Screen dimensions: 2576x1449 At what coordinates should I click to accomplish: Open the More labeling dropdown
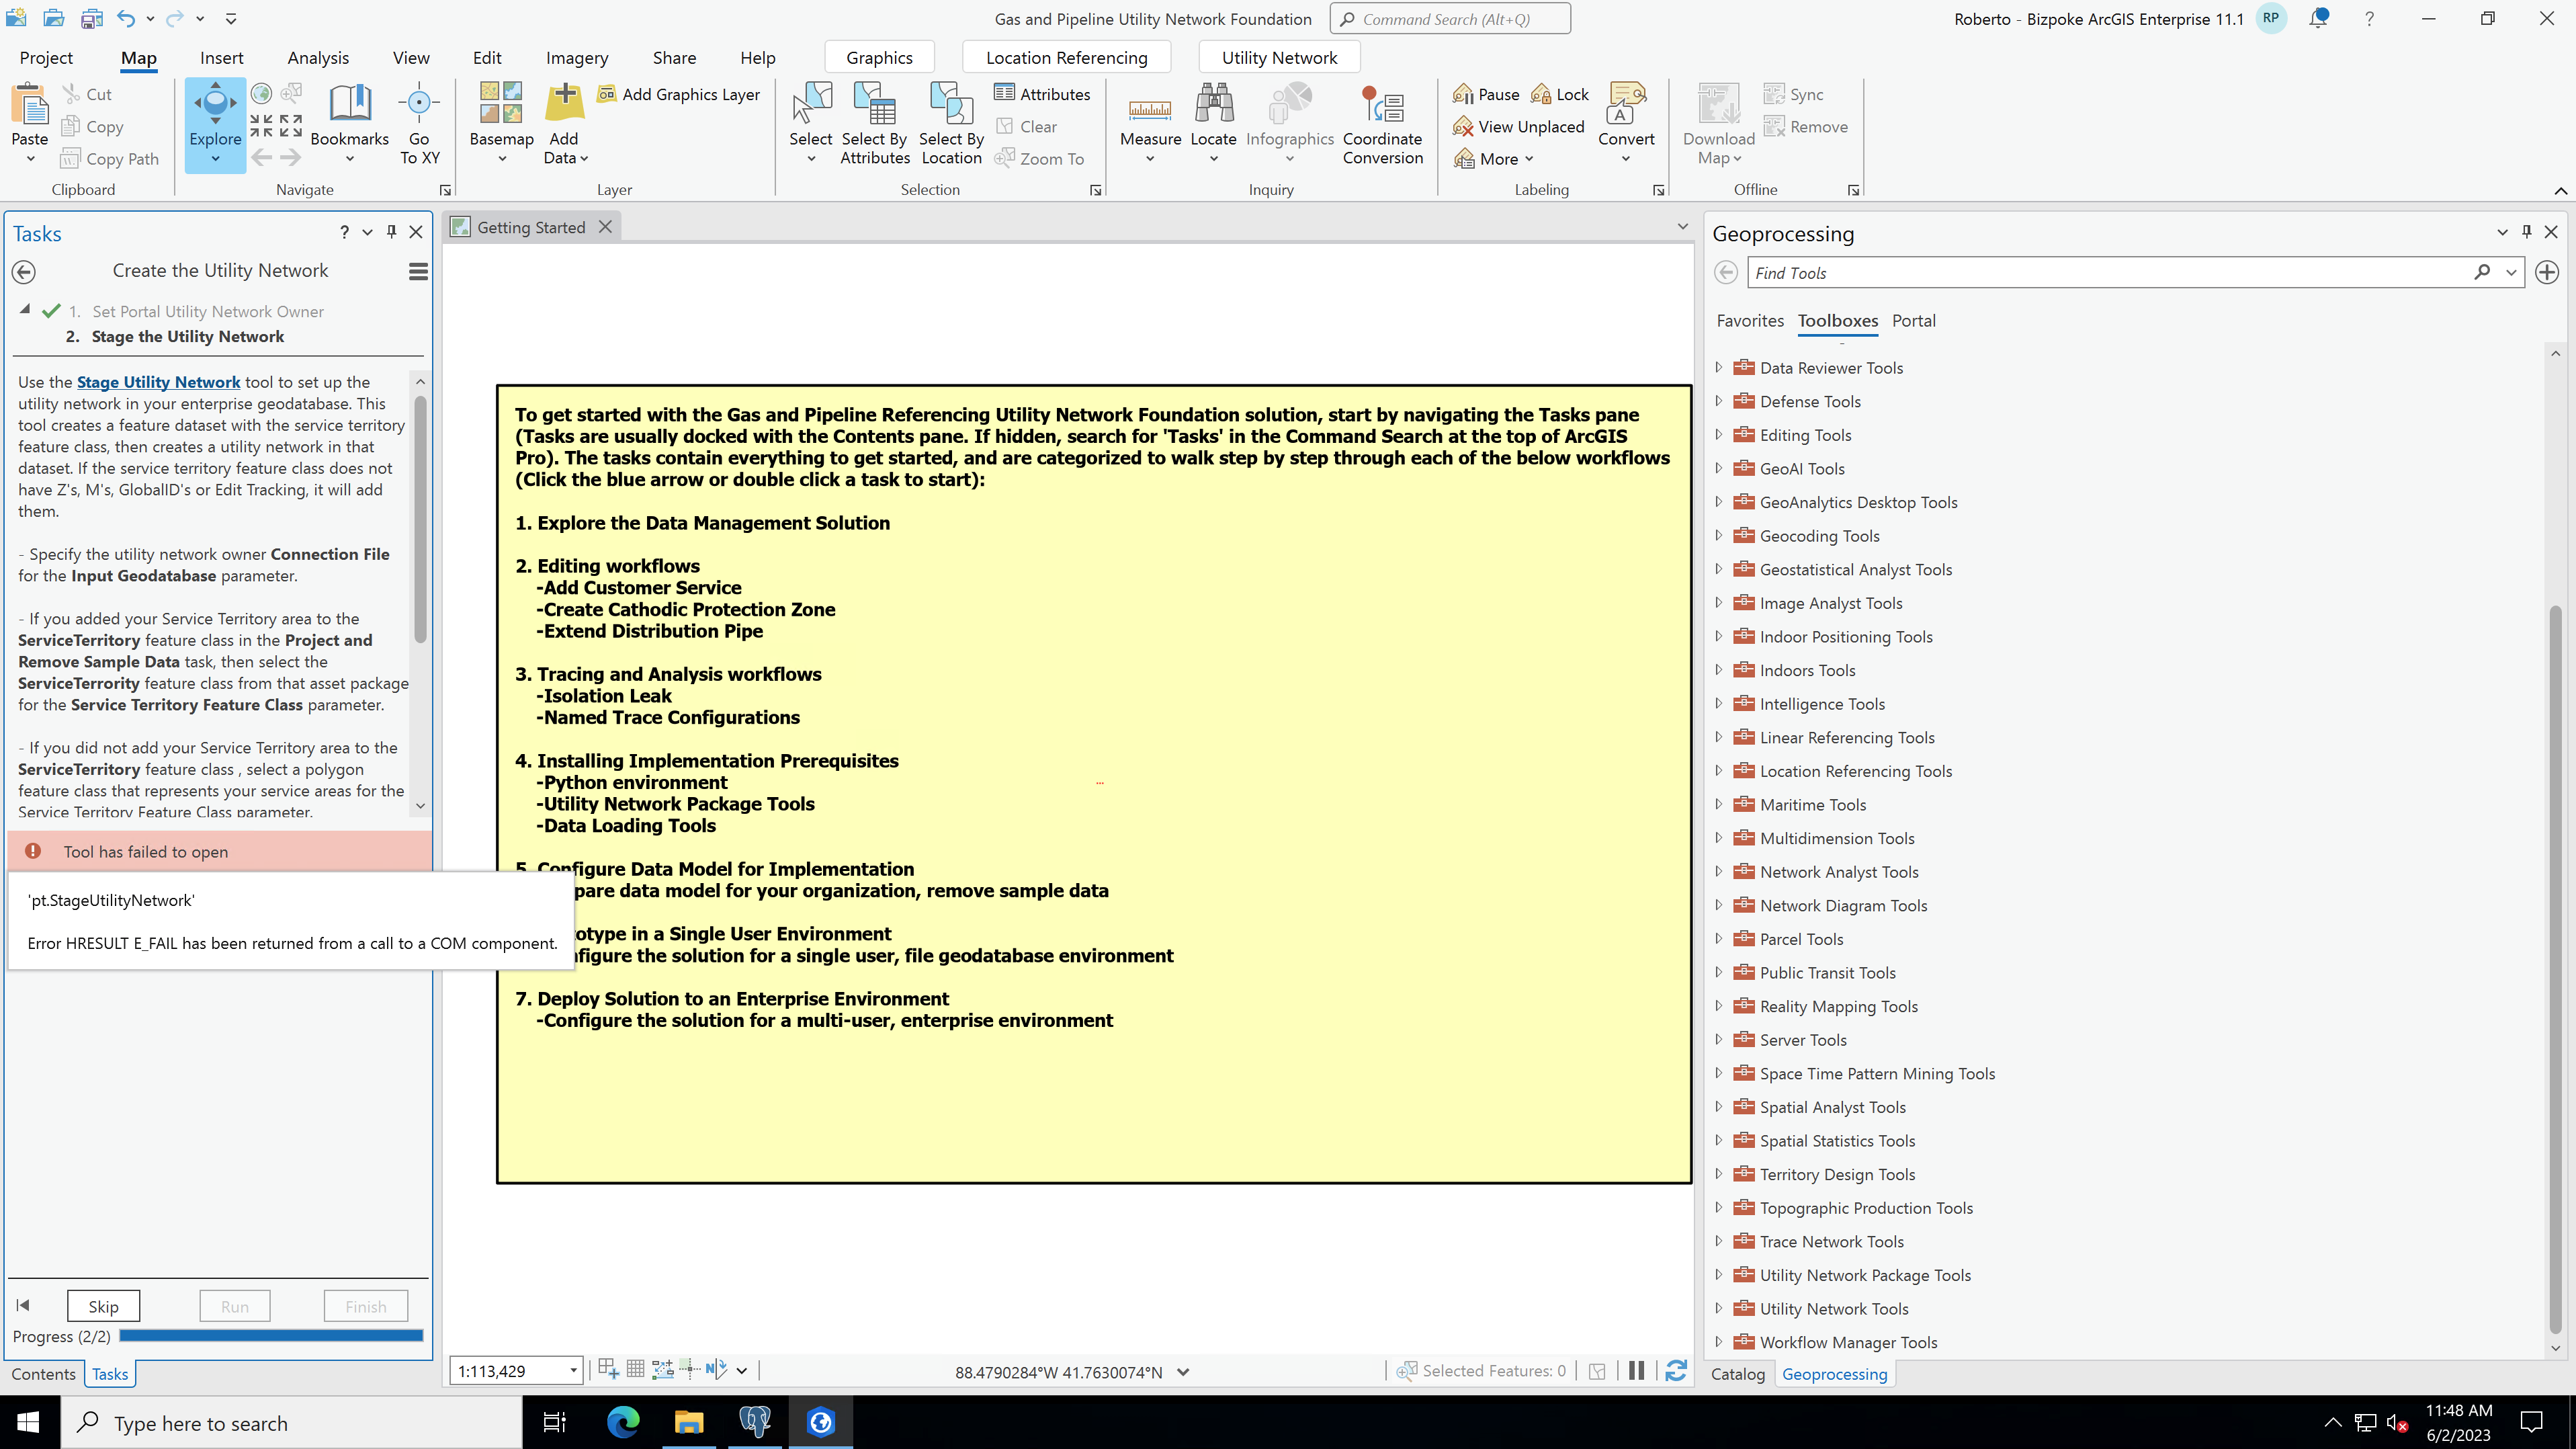[1495, 159]
